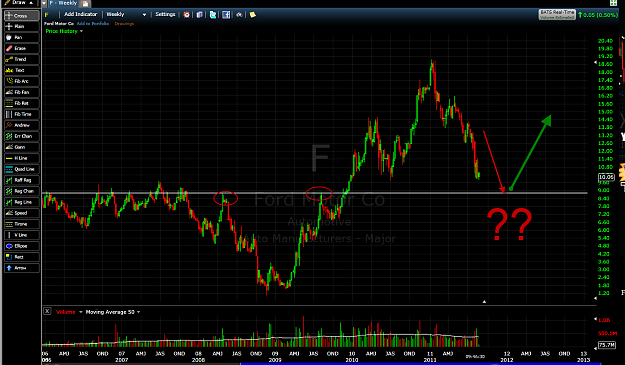Viewport: 625px width, 365px height.
Task: Select the Reg Chan tool
Action: click(x=22, y=191)
